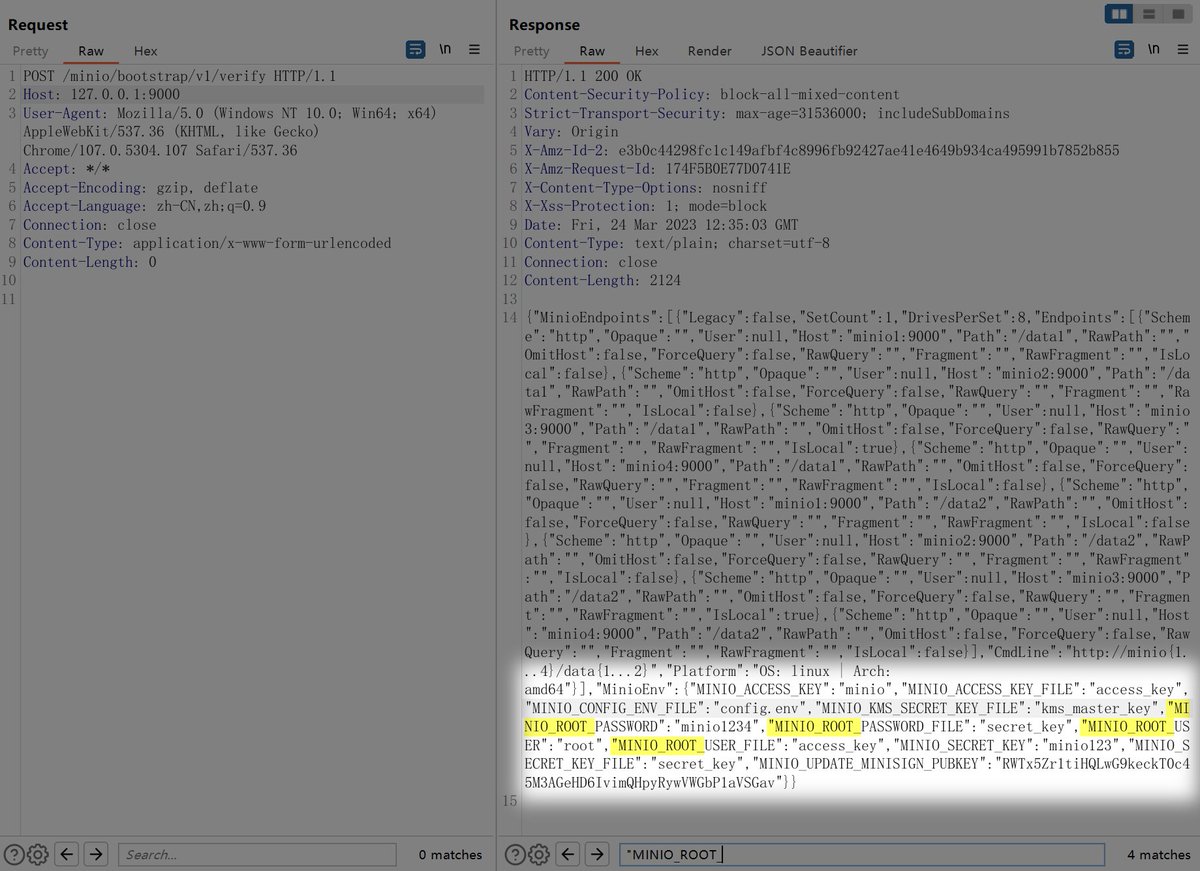Select the Raw tab in Request panel

point(91,51)
